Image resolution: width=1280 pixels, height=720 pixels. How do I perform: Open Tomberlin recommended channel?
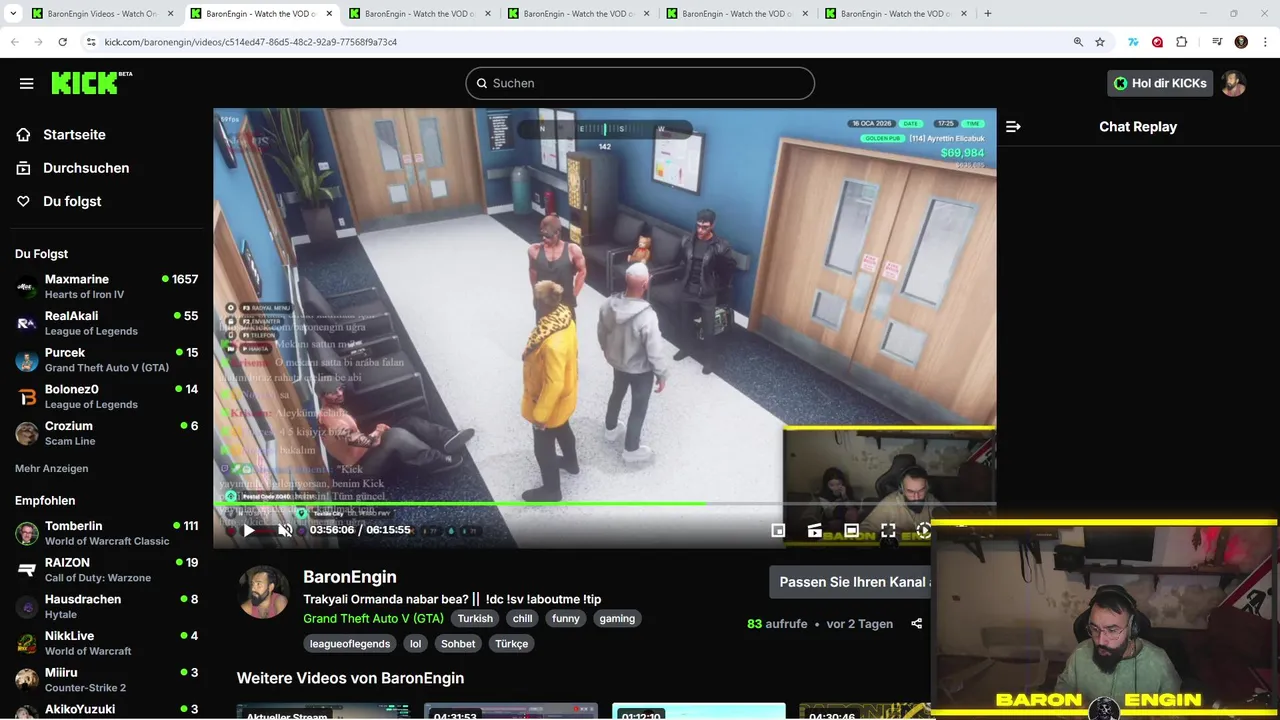point(106,533)
